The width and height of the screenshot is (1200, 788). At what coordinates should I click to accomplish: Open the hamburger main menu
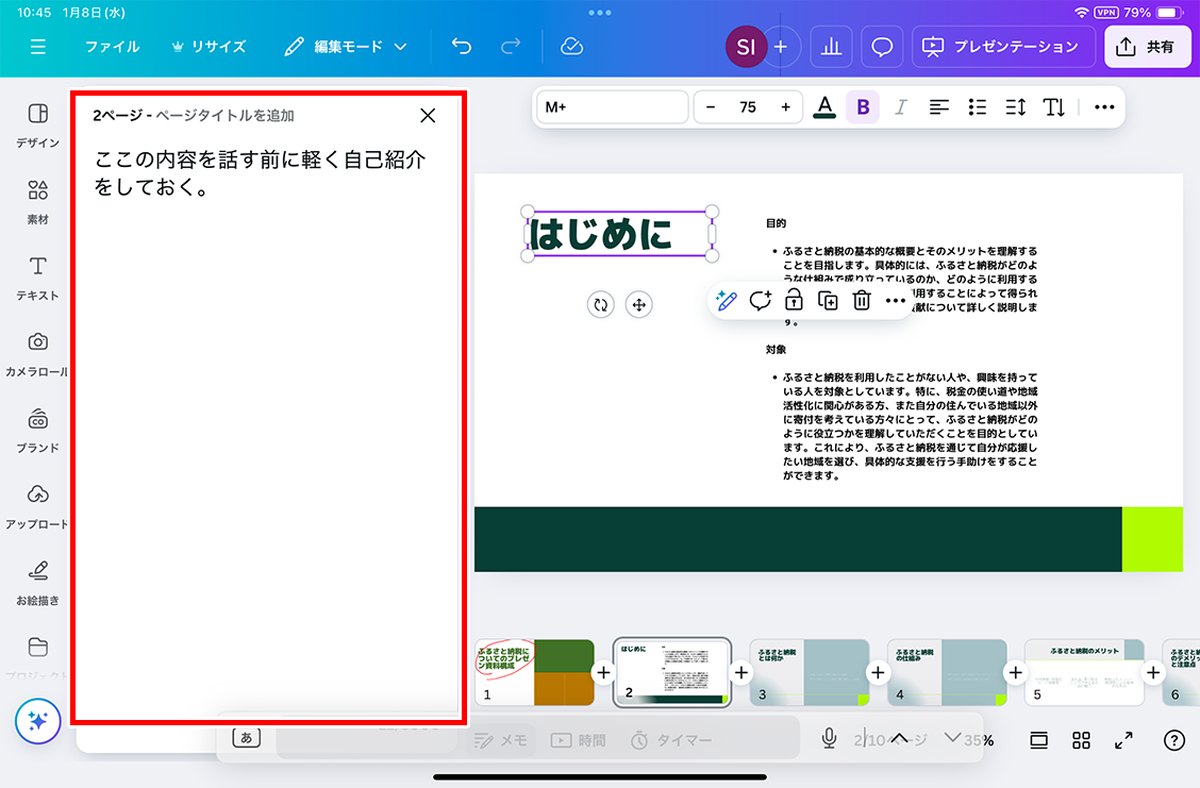(38, 47)
